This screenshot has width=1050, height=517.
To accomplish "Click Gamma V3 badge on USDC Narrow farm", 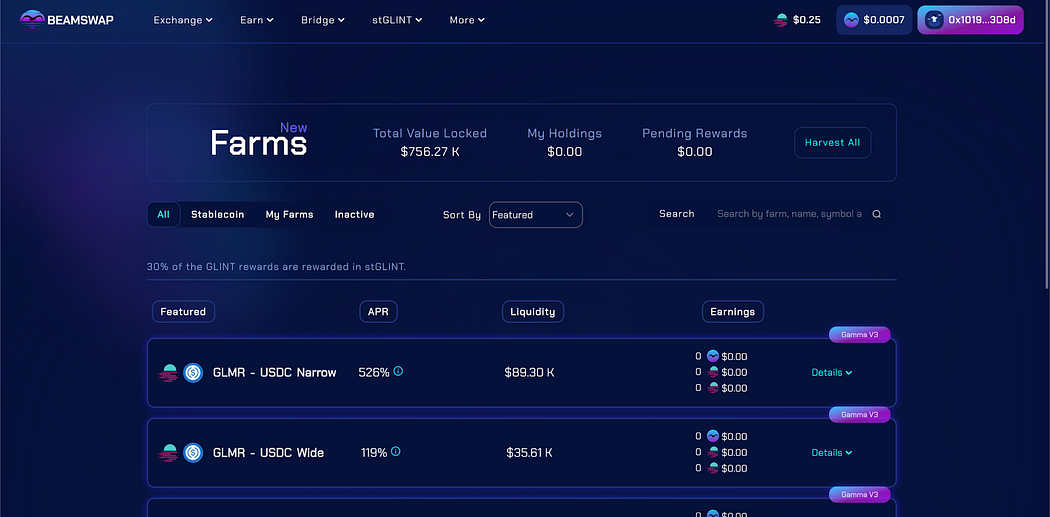I will pos(860,334).
